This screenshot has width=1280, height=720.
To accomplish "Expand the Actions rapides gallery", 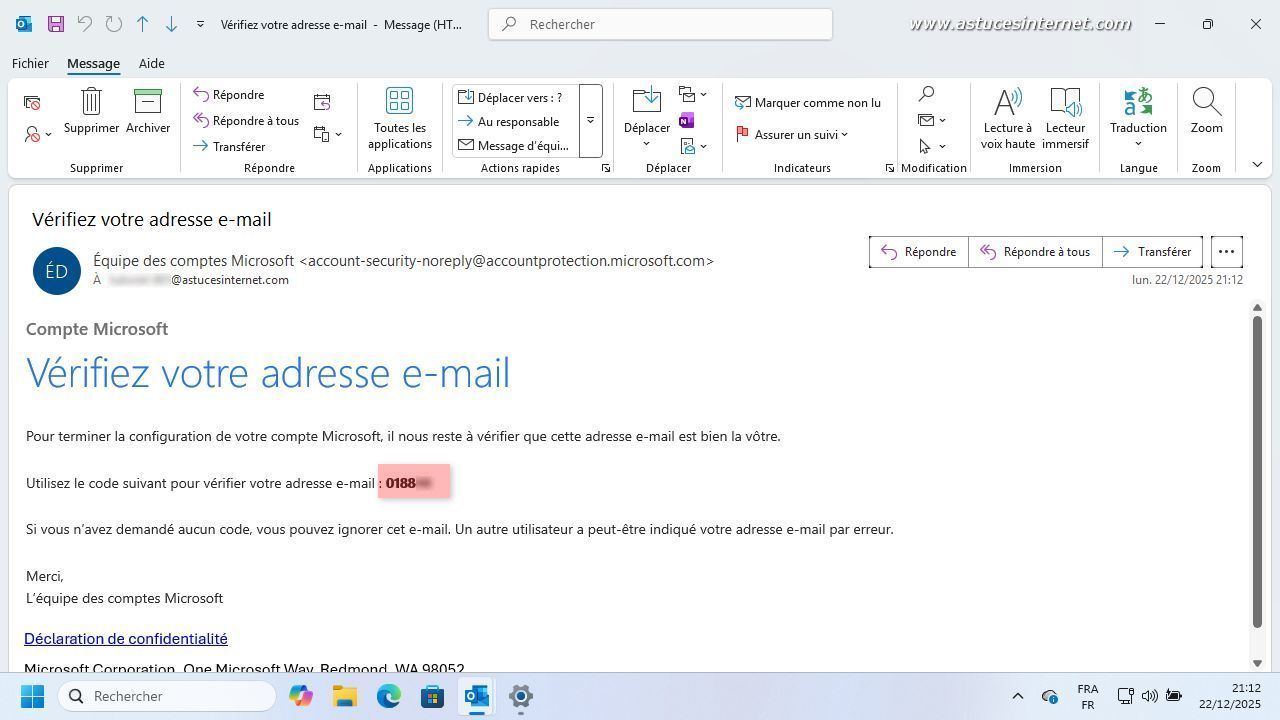I will (590, 121).
